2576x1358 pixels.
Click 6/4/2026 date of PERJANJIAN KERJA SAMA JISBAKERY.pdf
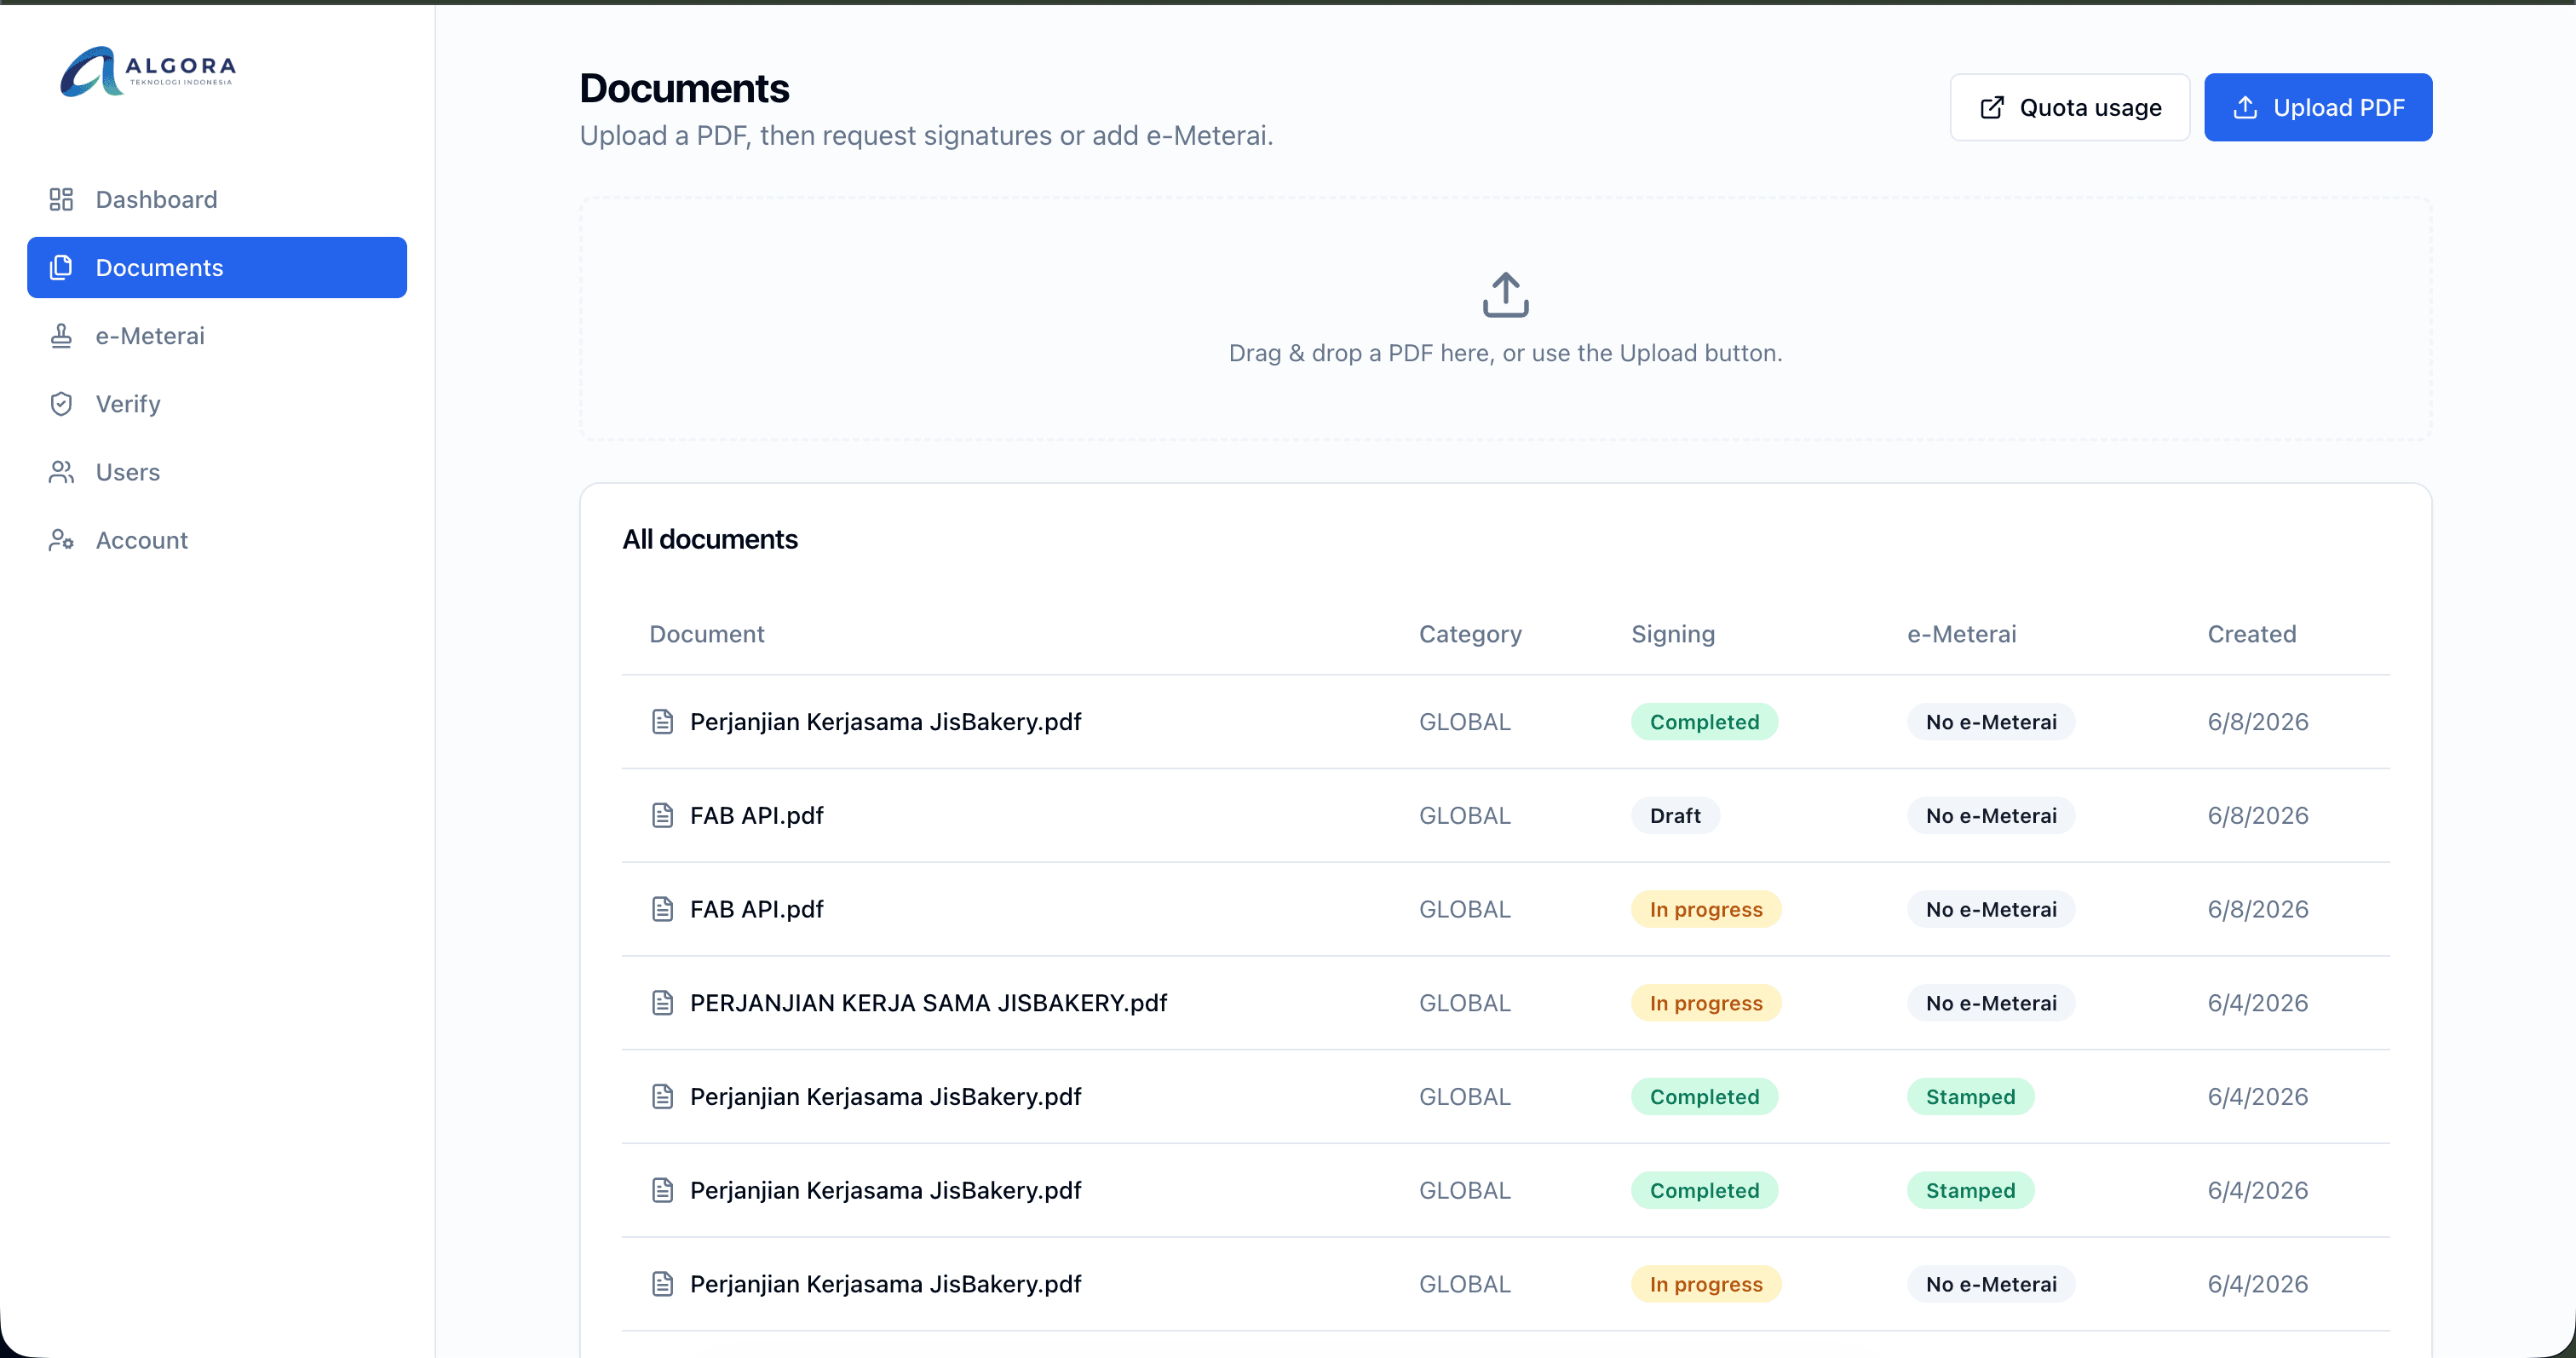[2257, 1002]
